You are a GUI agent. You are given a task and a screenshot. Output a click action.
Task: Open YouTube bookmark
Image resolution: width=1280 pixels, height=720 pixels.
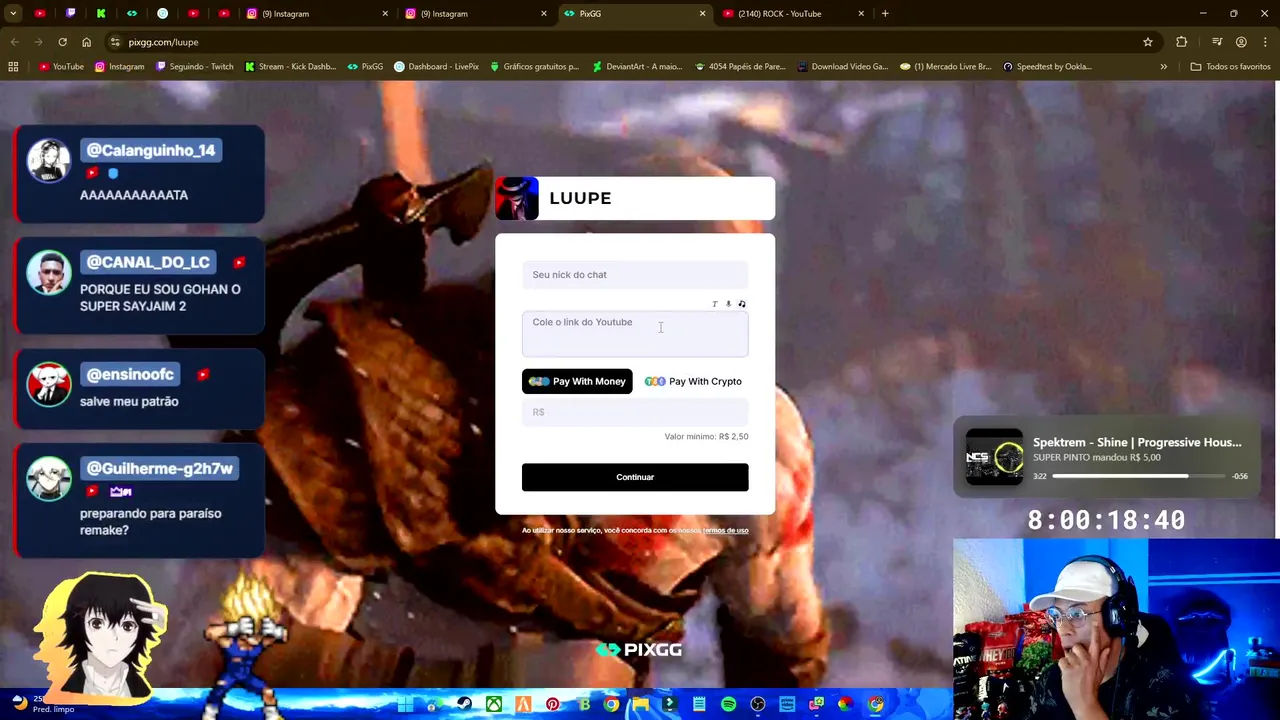coord(61,67)
